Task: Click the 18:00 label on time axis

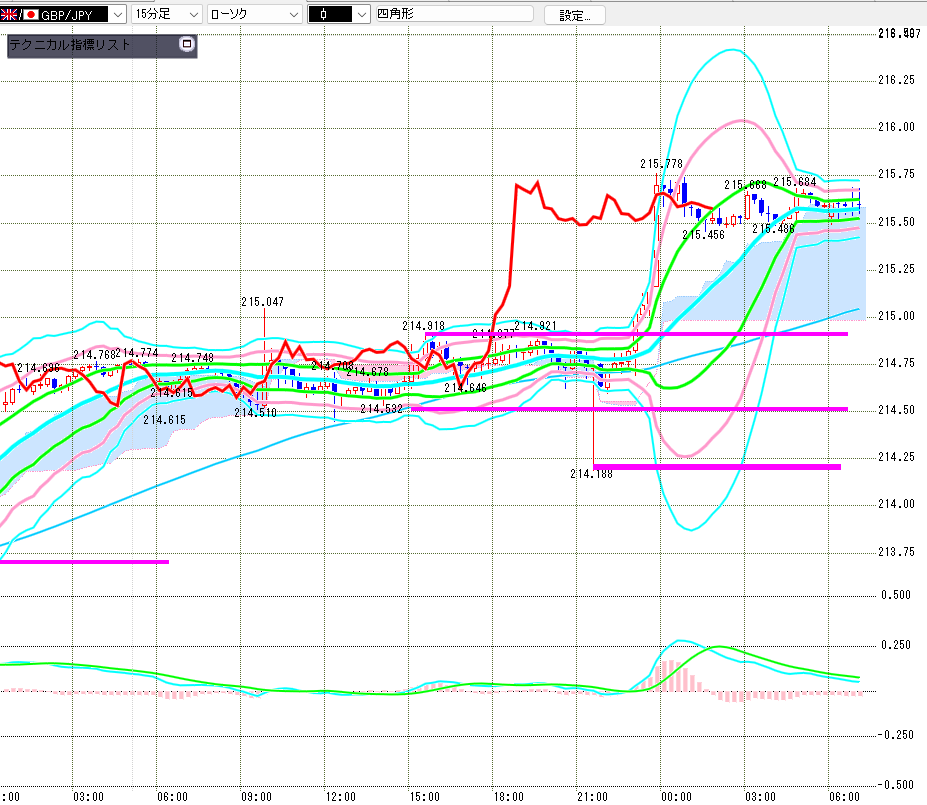Action: click(508, 797)
